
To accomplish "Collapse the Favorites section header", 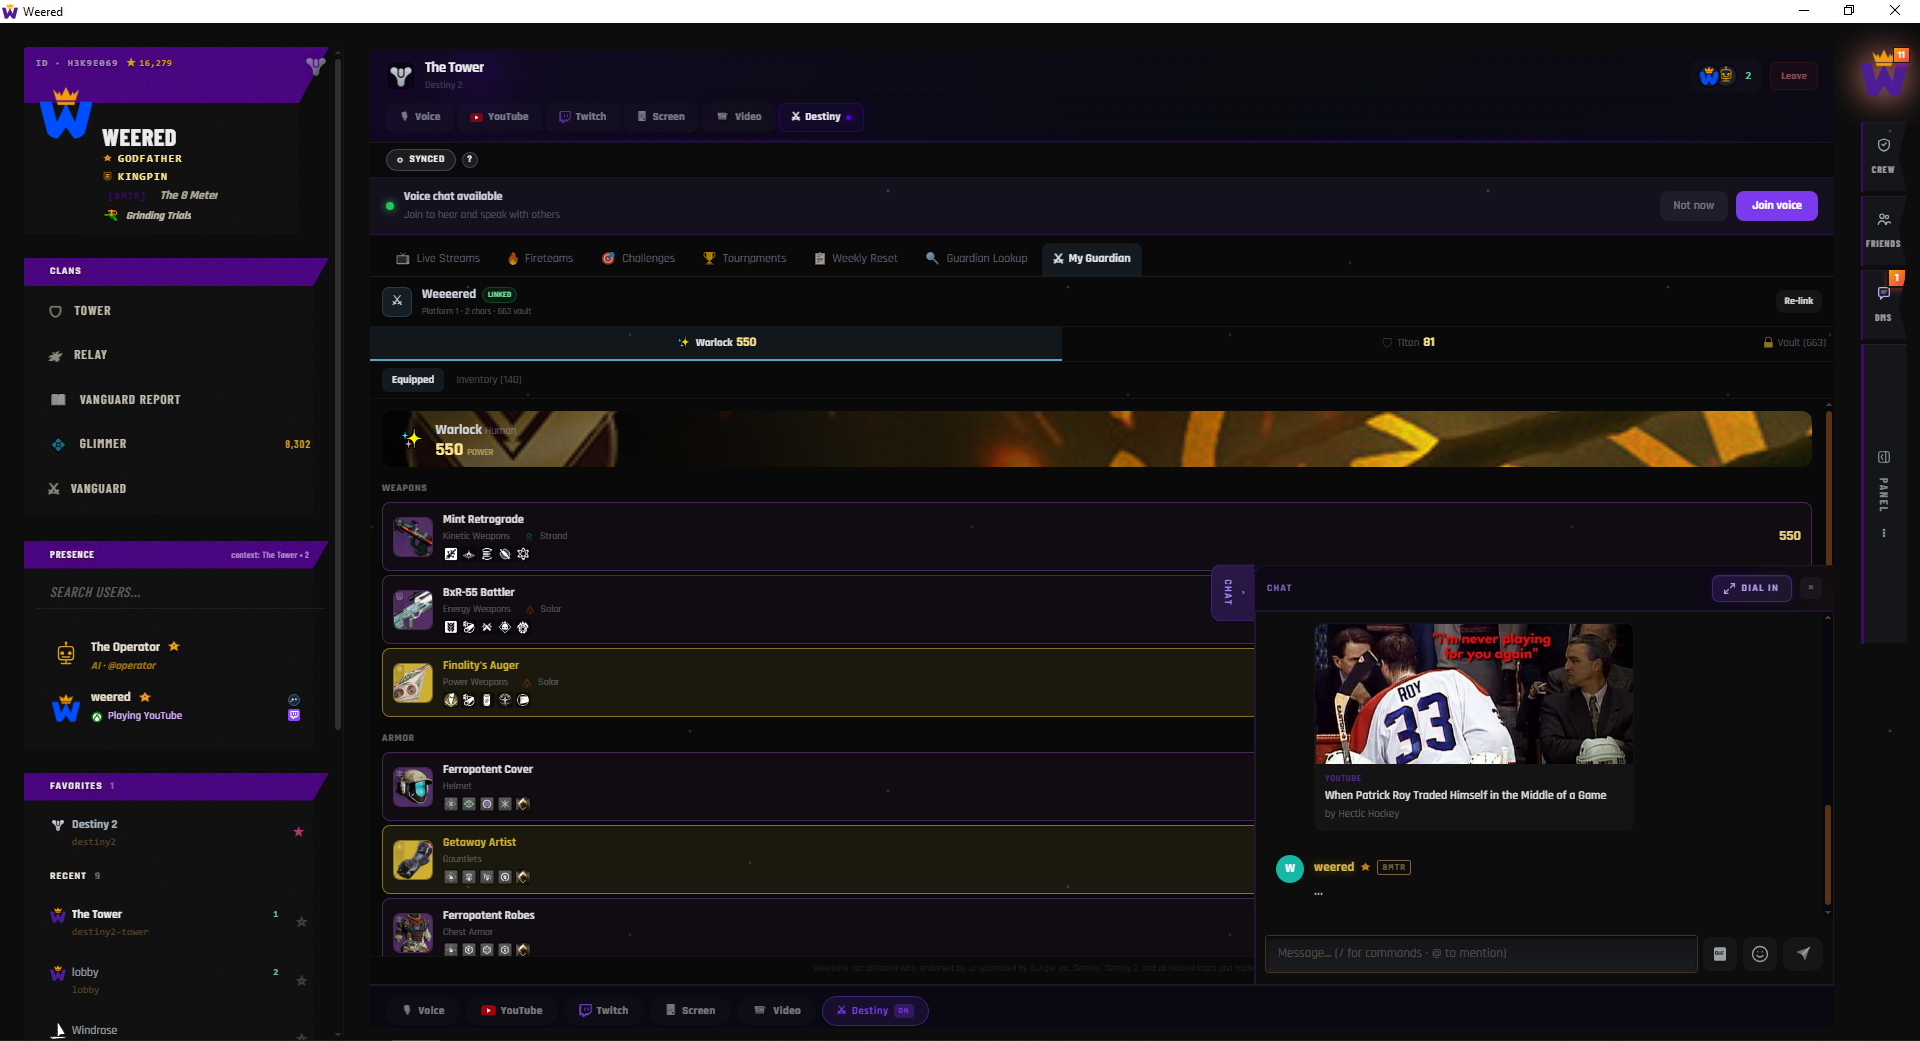I will click(x=176, y=786).
